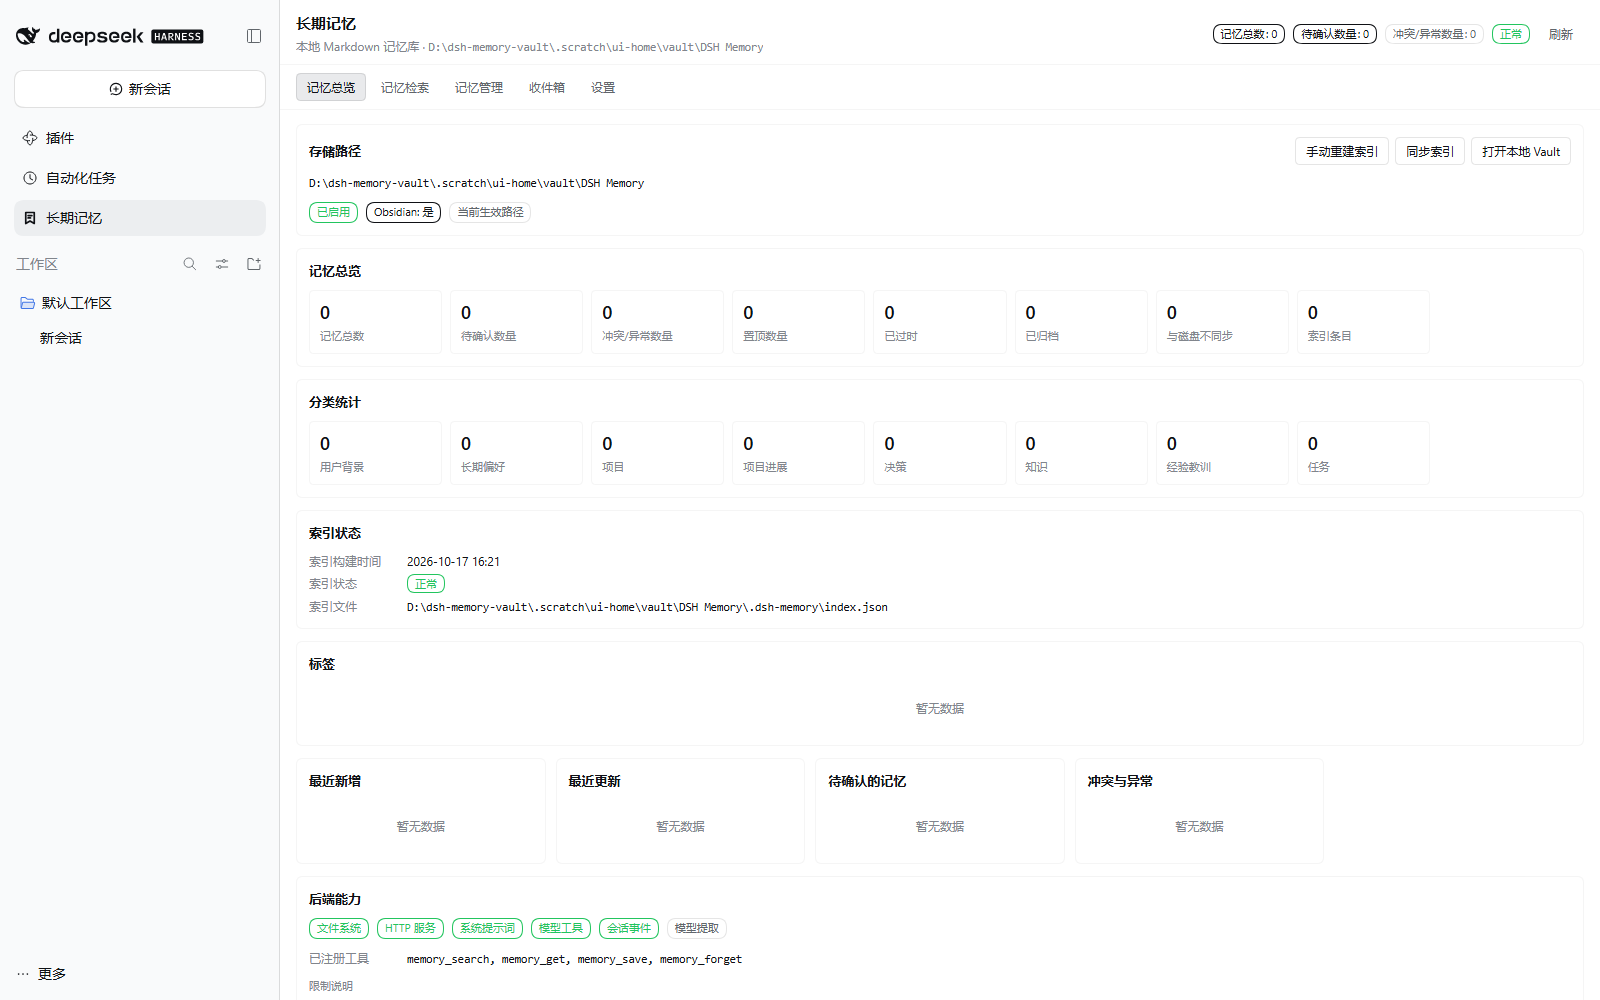1600x1000 pixels.
Task: Click the 会话事件 capability tag
Action: (x=629, y=928)
